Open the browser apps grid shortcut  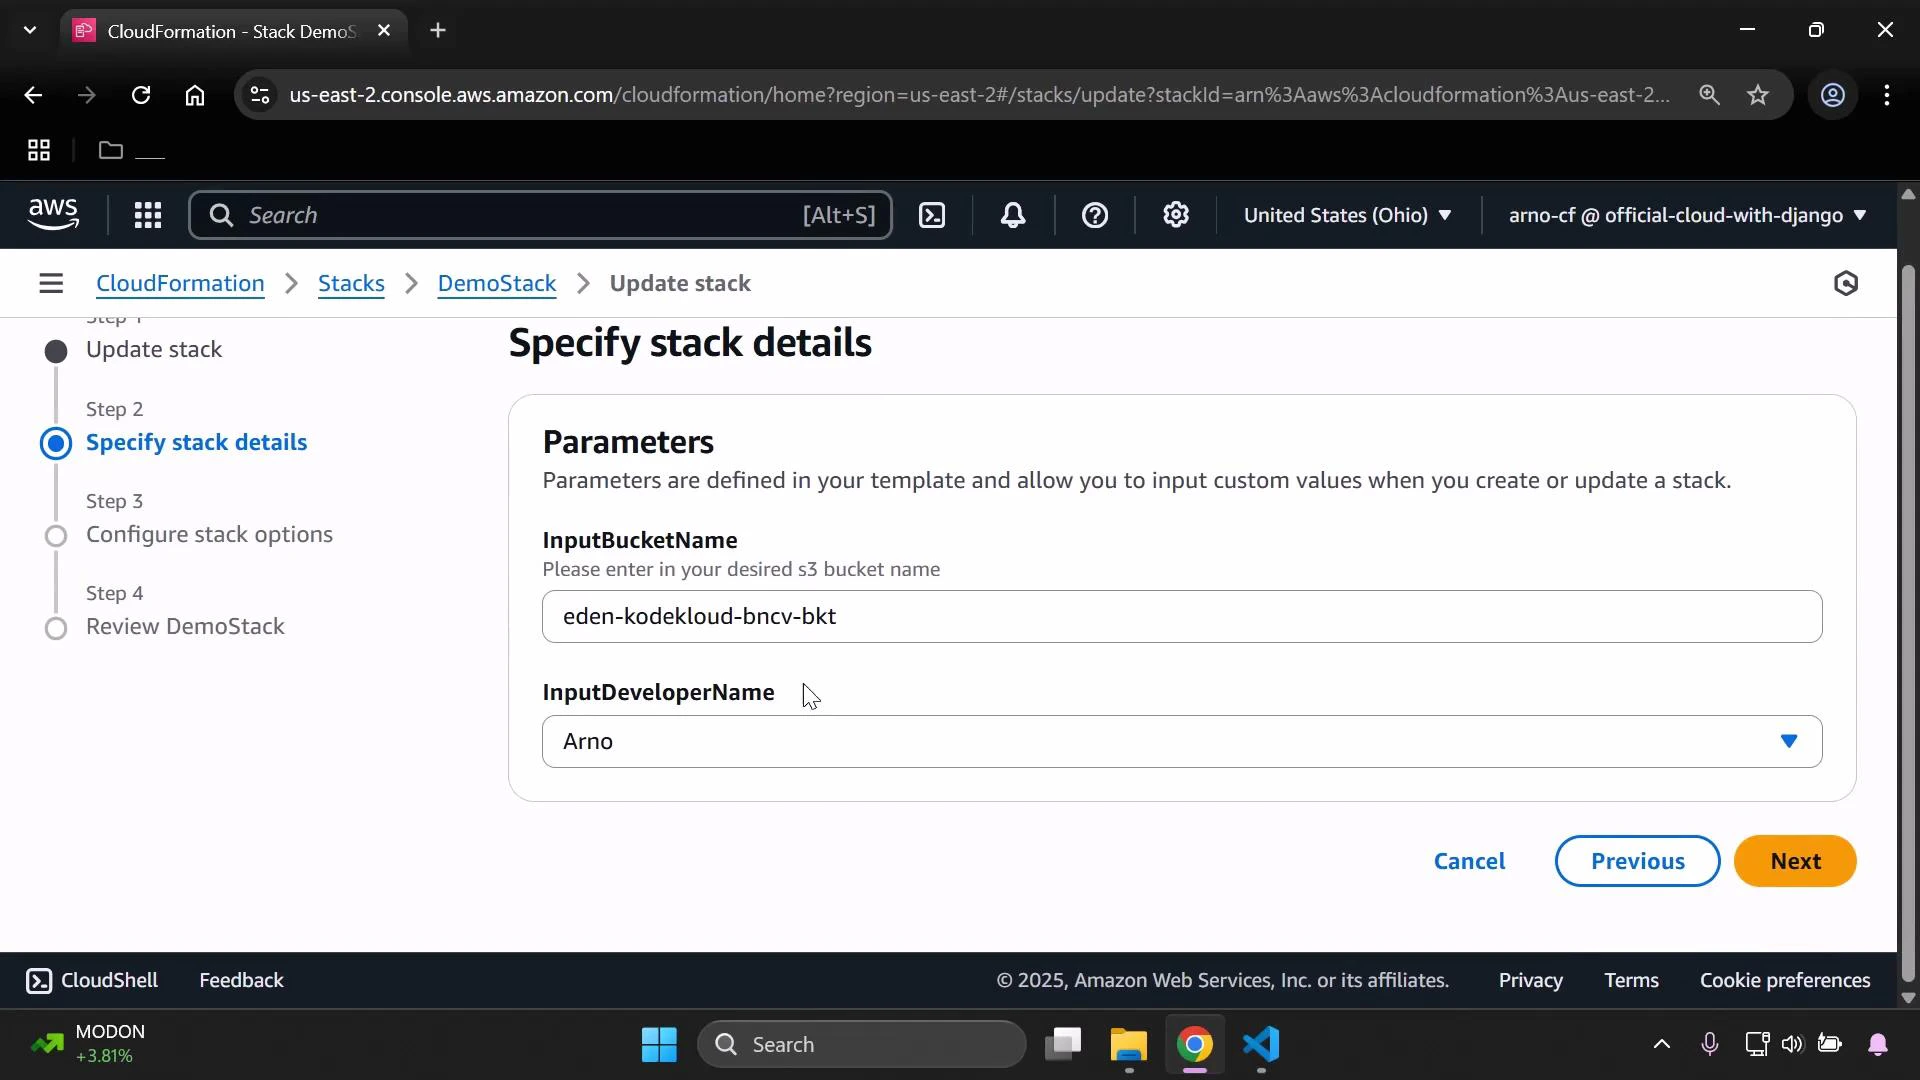click(39, 151)
